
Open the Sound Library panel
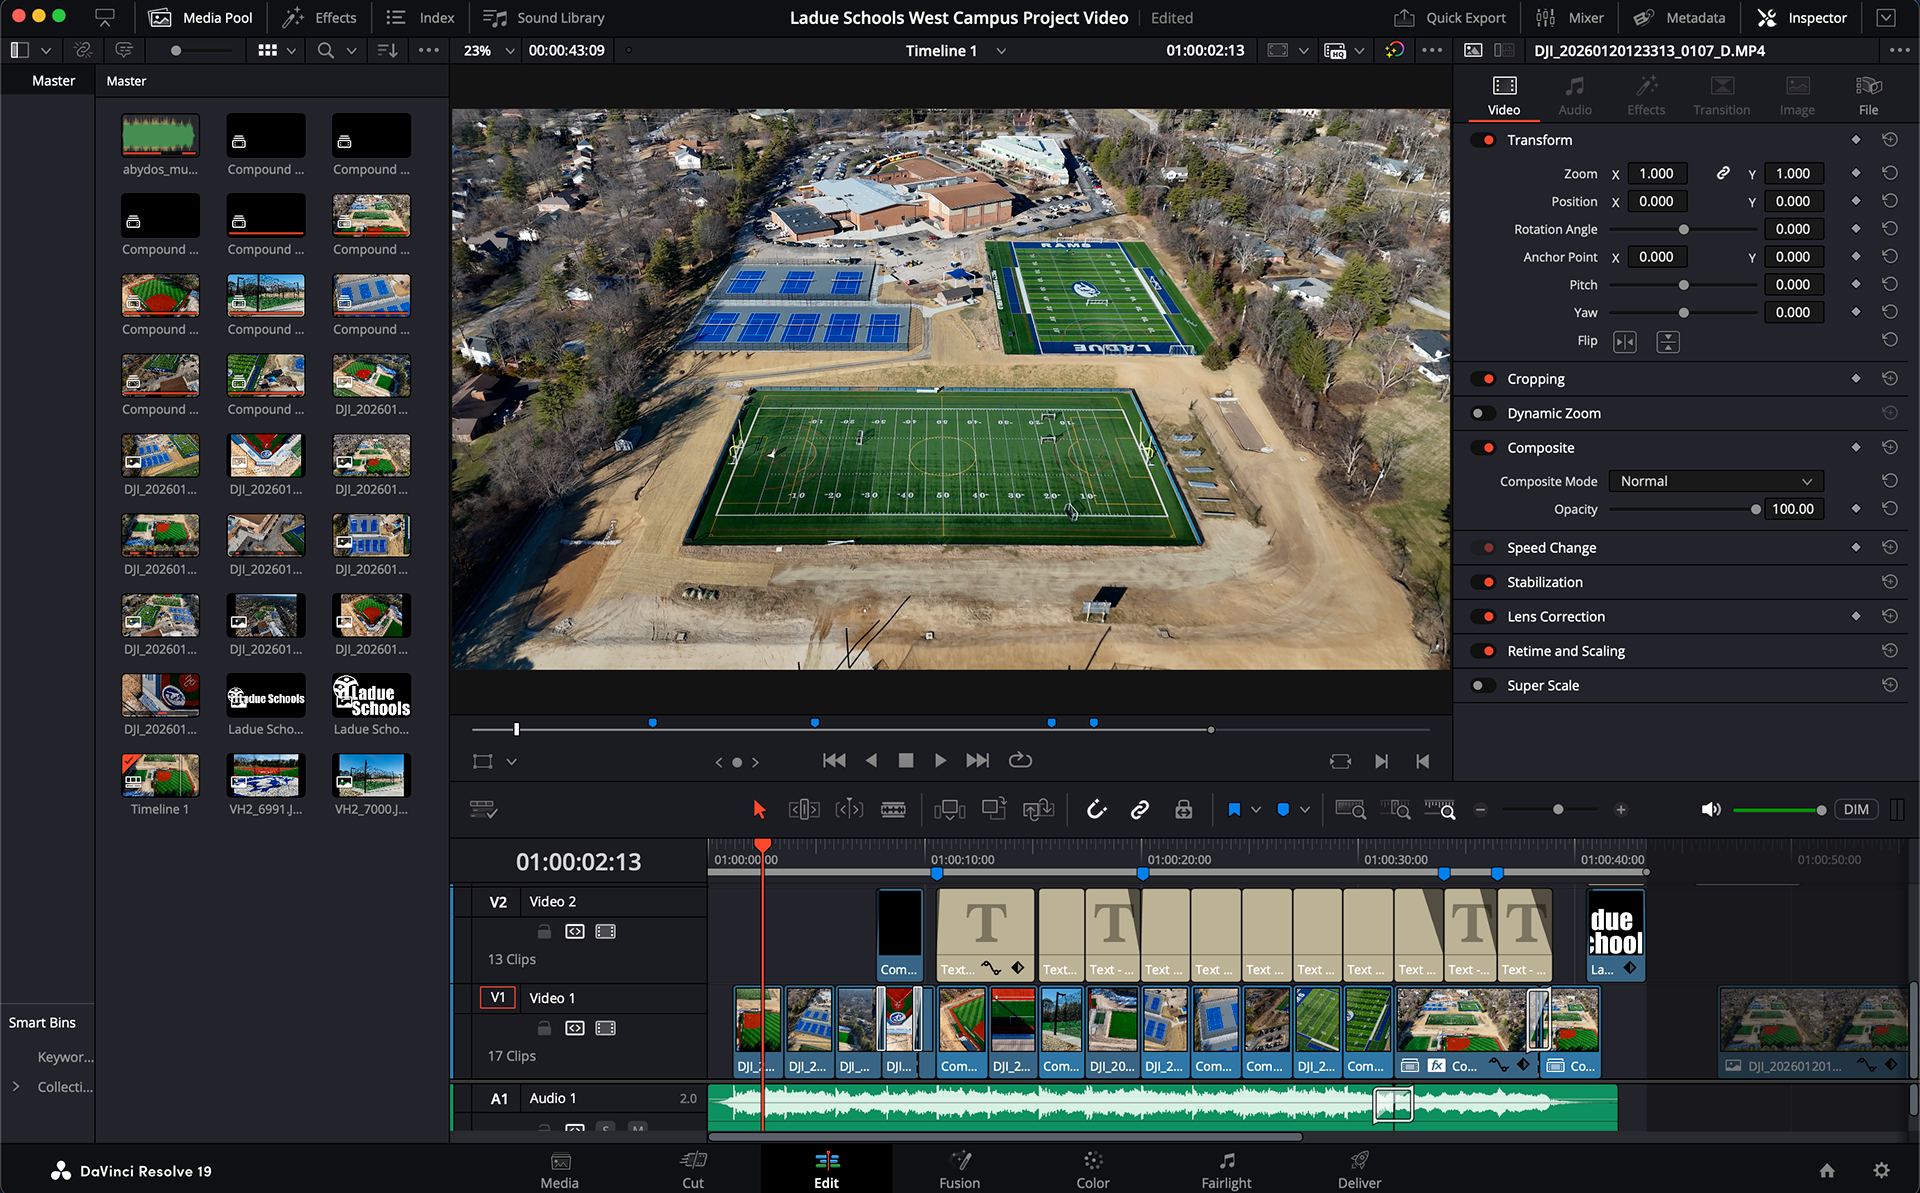(544, 17)
